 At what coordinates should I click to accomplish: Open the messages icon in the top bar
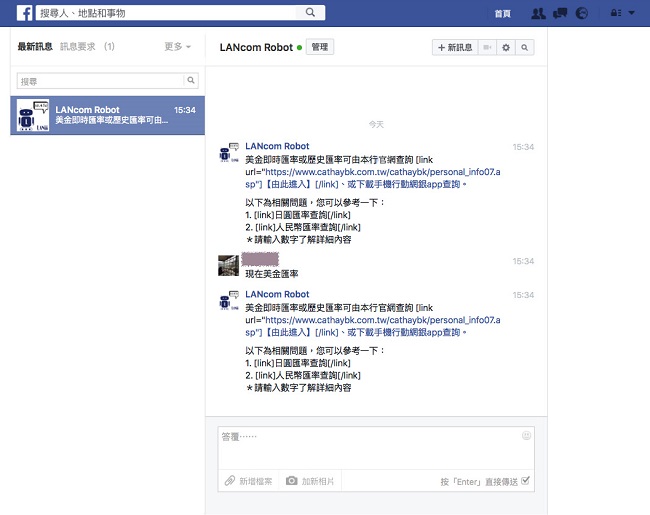[x=560, y=13]
